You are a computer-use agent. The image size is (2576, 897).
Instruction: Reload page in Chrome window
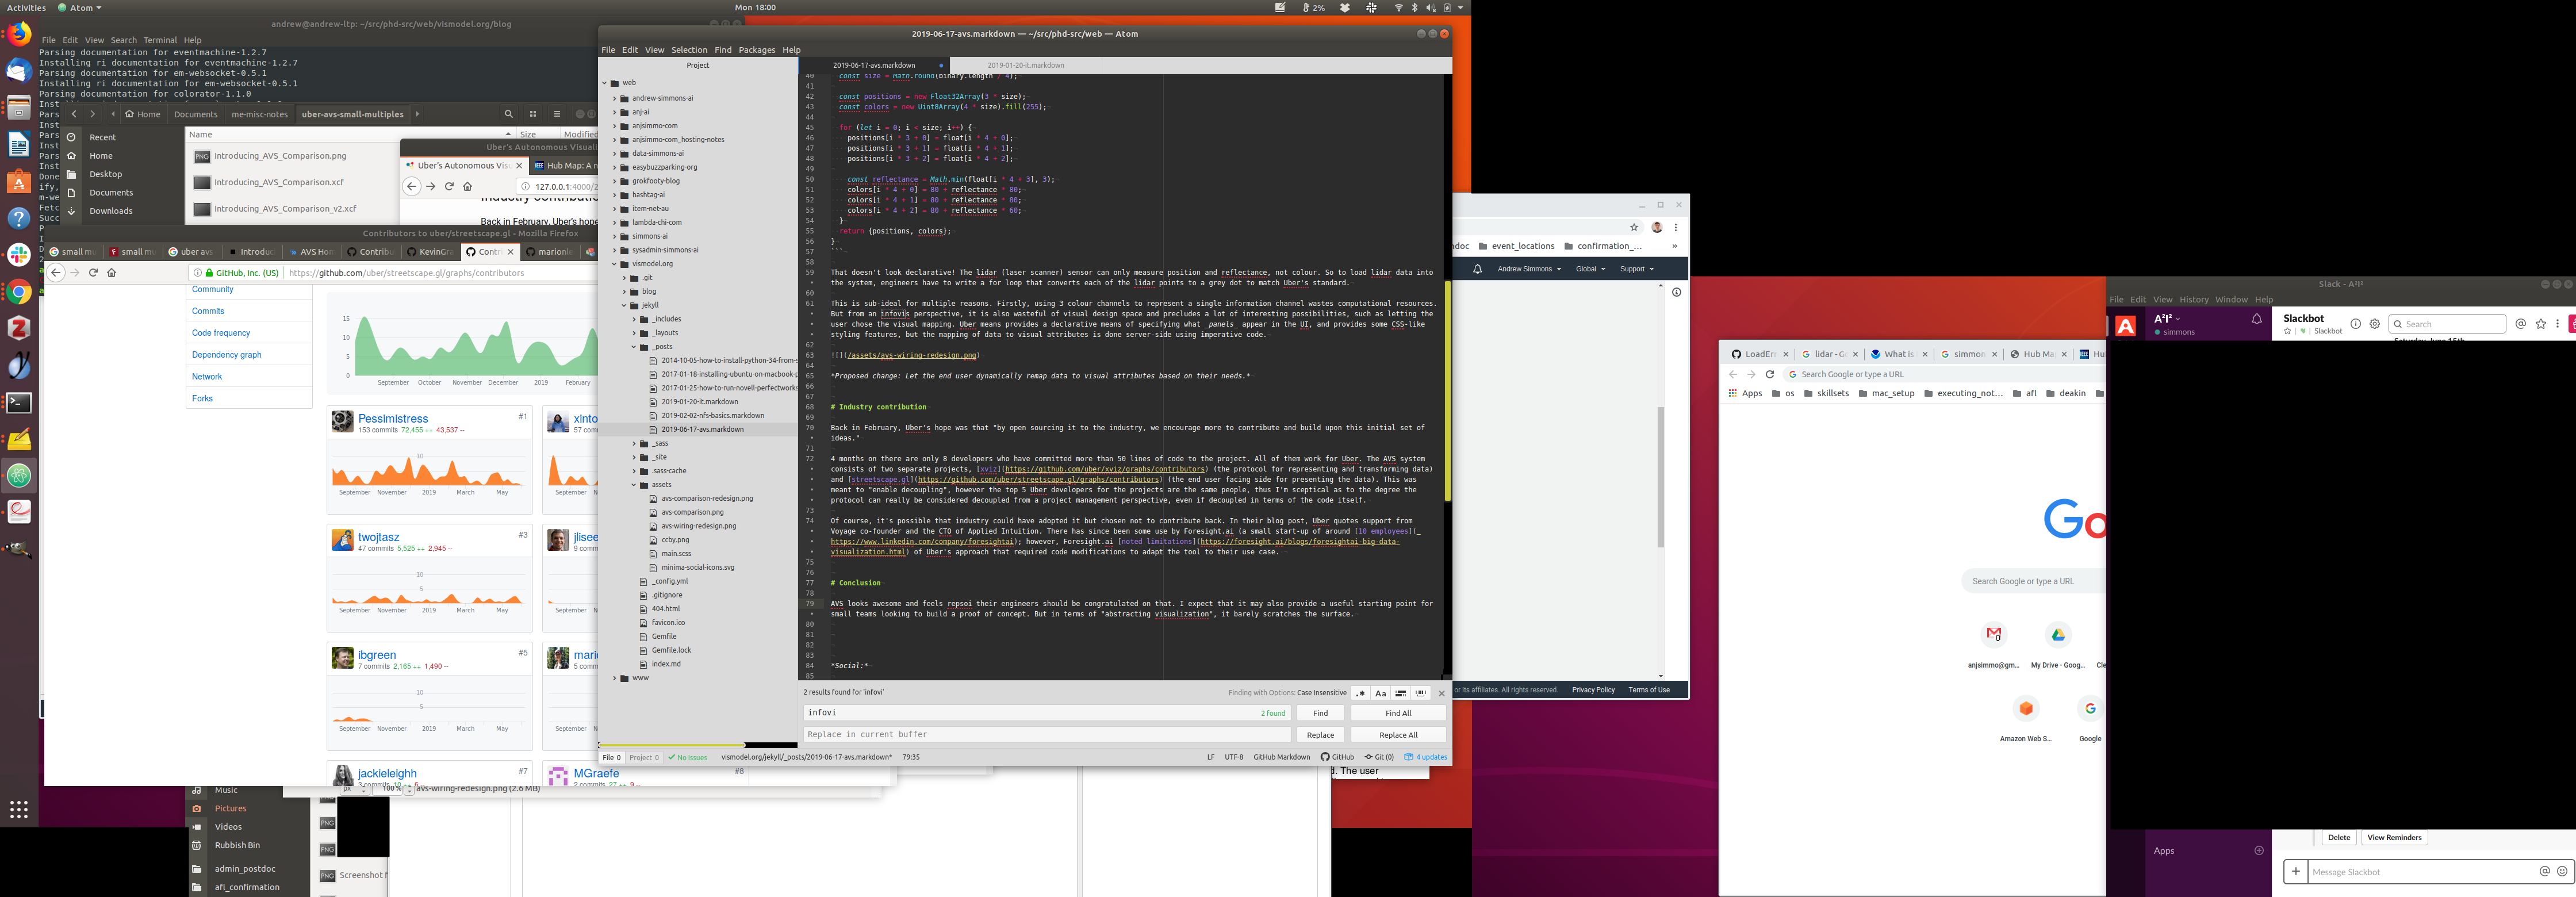point(1769,374)
